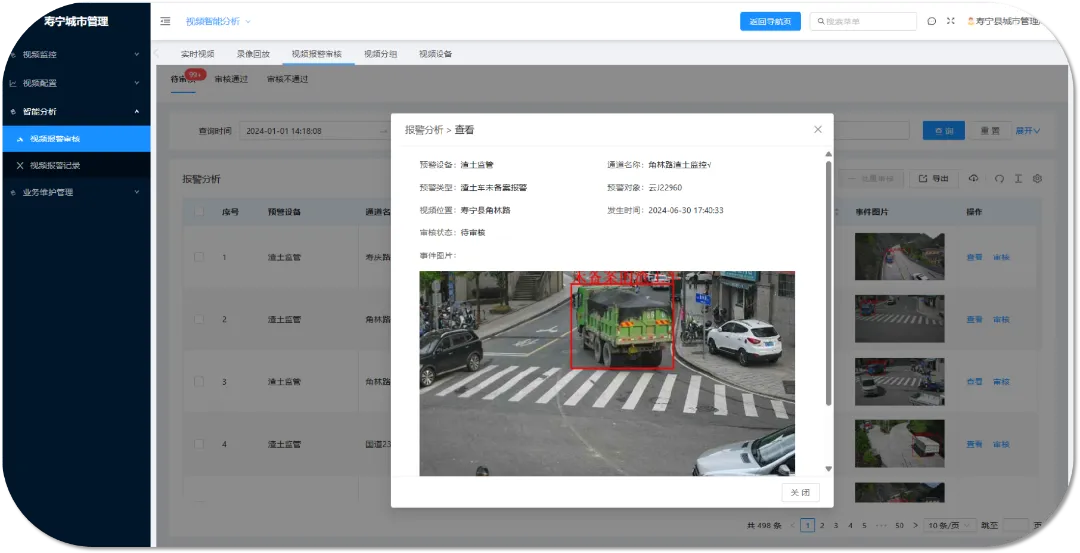
Task: Refresh the table with the reload icon
Action: [x=997, y=179]
